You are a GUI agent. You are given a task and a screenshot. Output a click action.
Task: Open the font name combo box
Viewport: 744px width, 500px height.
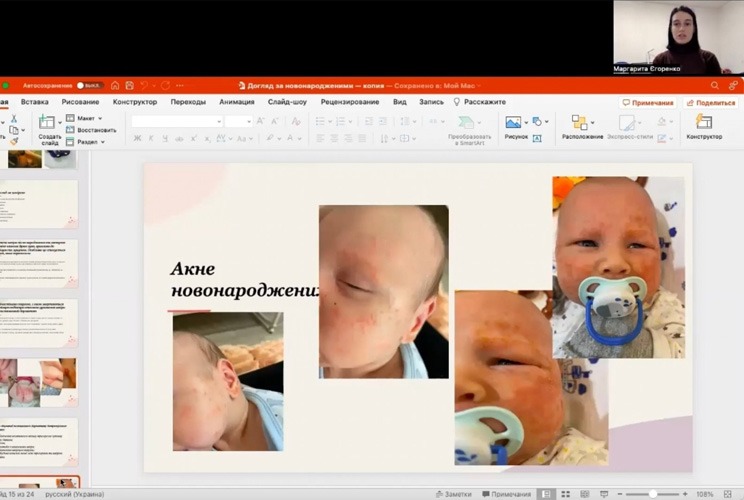point(176,121)
